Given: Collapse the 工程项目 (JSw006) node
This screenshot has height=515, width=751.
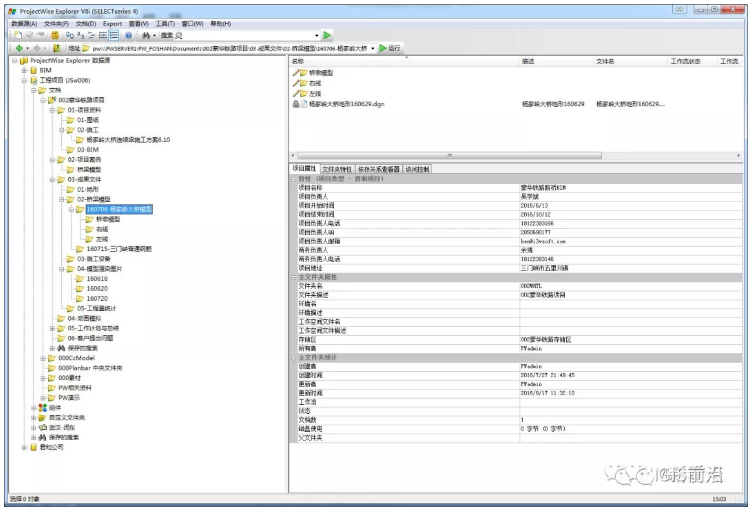Looking at the screenshot, I should click(24, 80).
